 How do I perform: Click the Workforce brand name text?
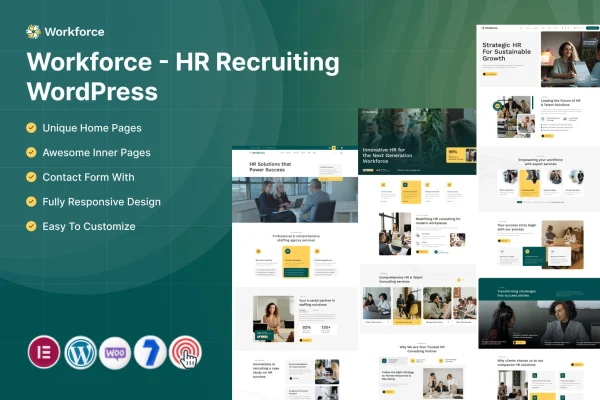pos(74,32)
